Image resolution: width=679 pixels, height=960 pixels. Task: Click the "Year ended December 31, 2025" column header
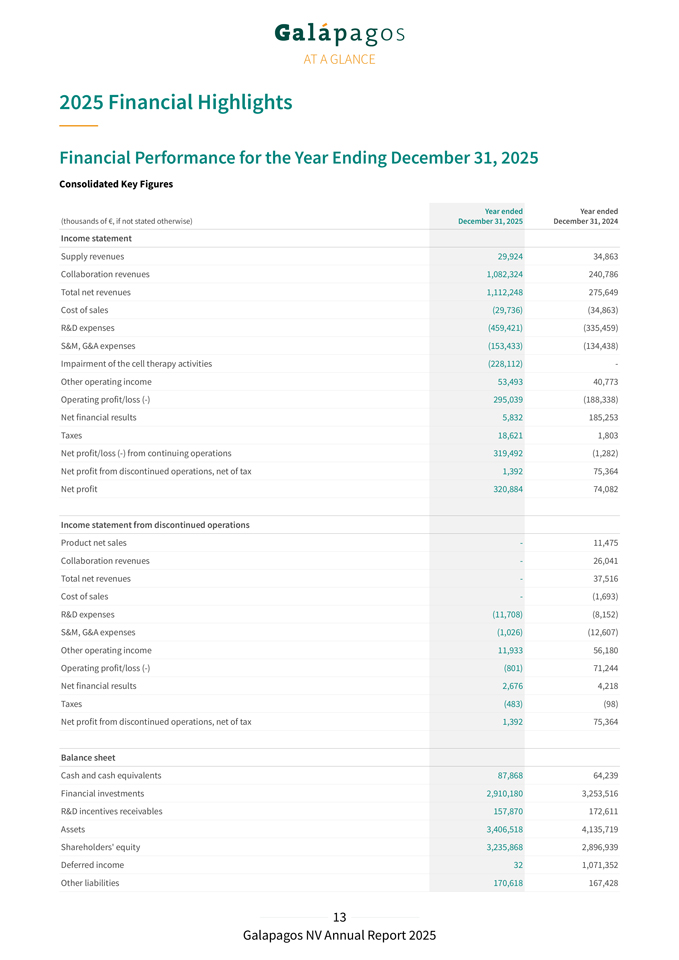point(490,216)
